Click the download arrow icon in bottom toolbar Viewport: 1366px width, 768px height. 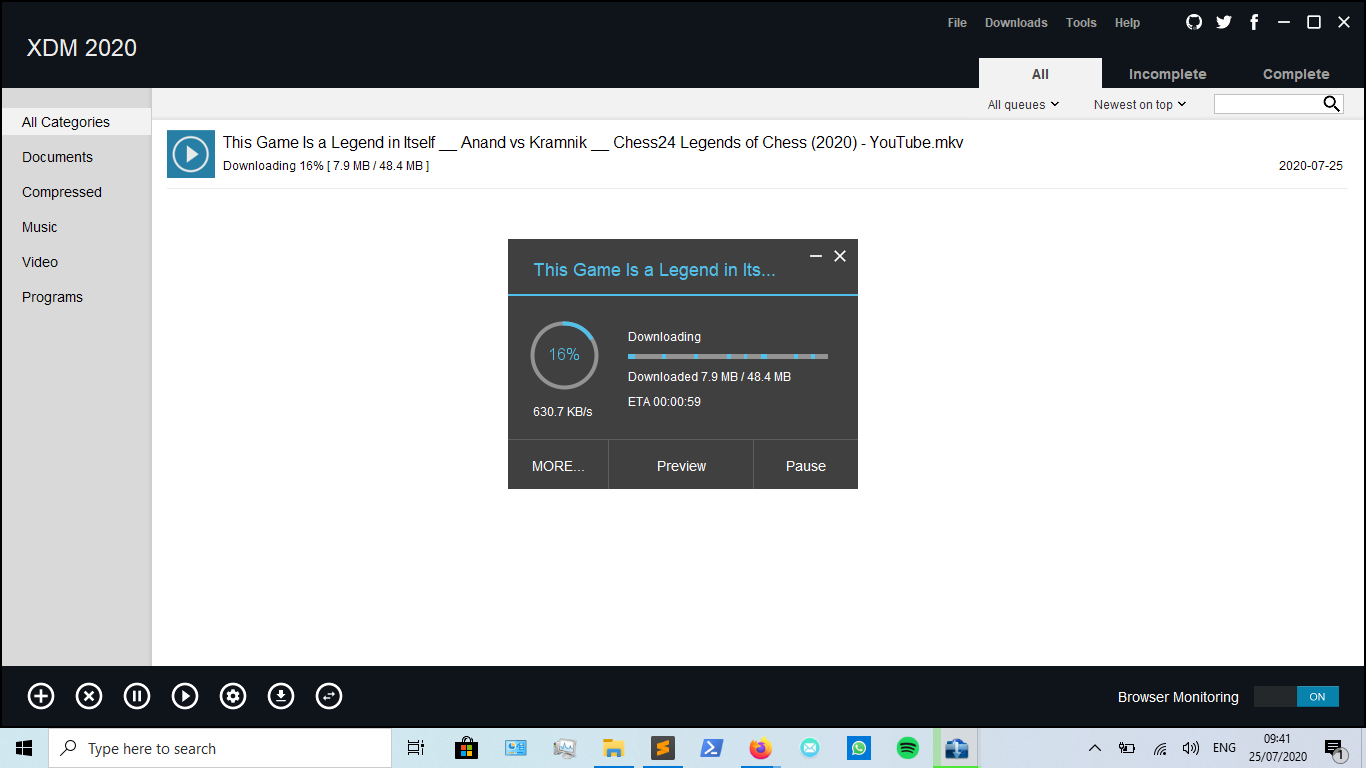click(280, 696)
